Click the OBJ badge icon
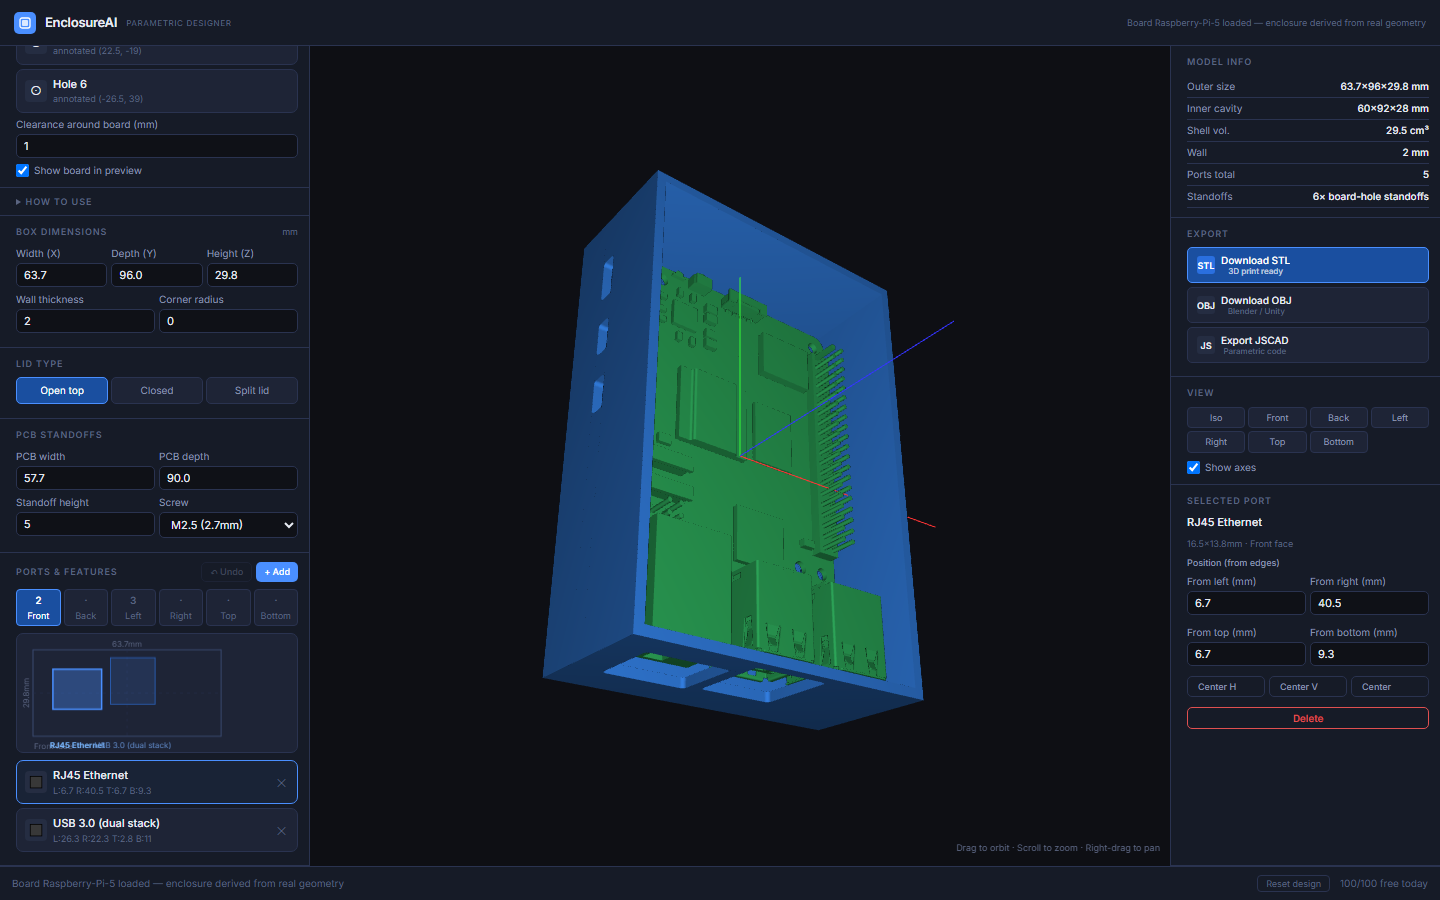 [x=1206, y=305]
